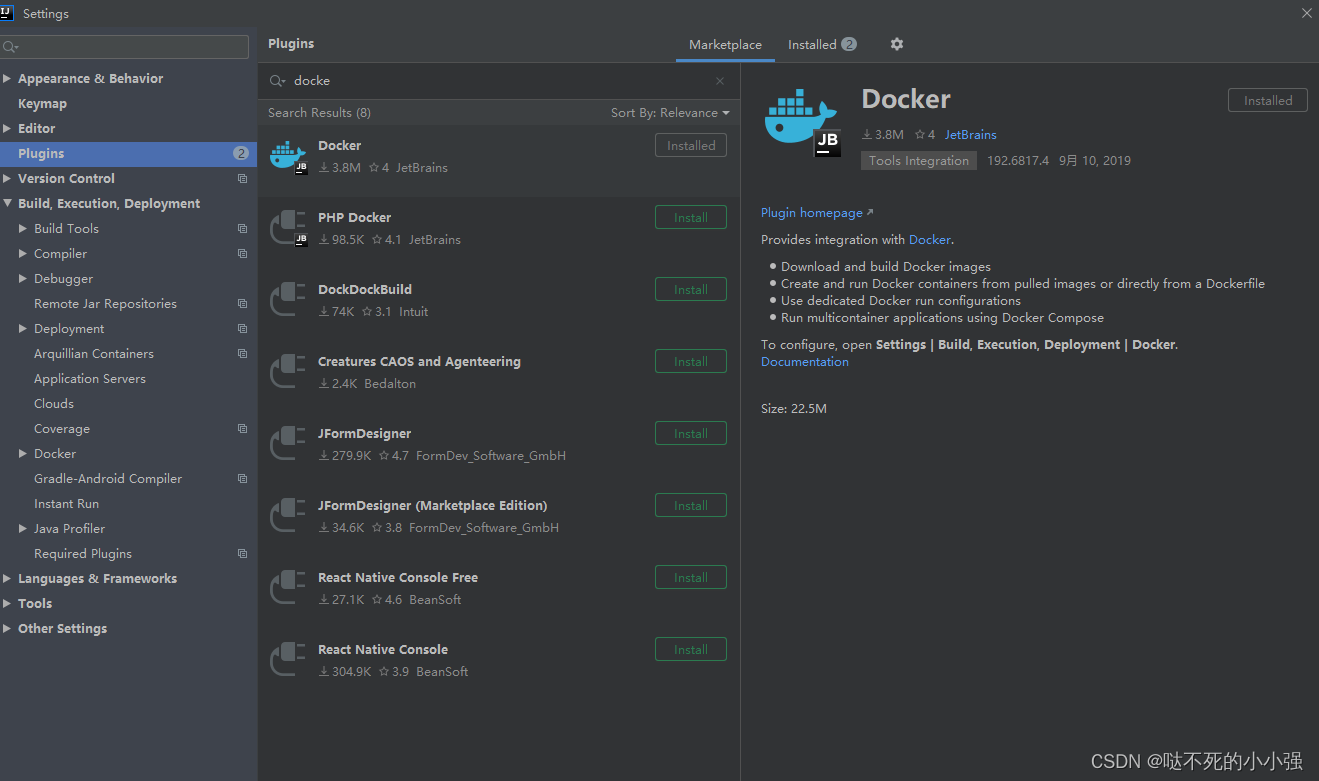Expand the Tools settings node

7,604
